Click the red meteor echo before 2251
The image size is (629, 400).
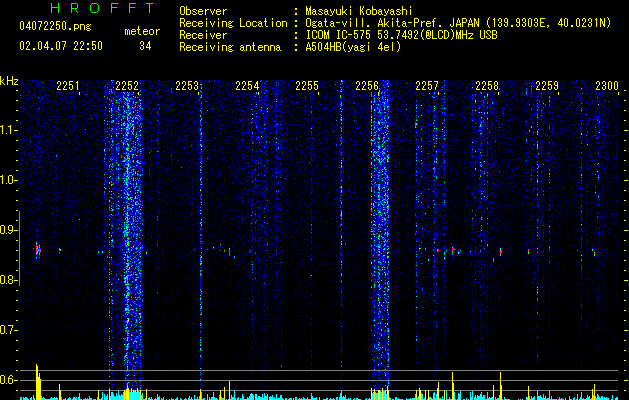[x=38, y=250]
